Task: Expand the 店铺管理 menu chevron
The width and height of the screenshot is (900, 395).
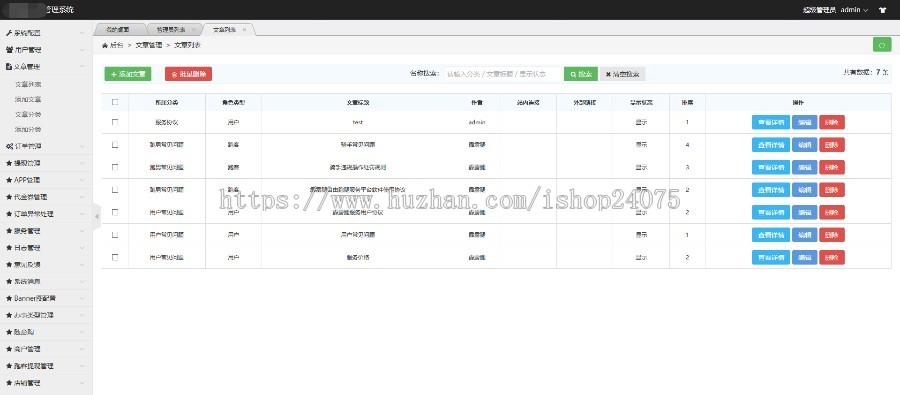Action: [x=82, y=383]
